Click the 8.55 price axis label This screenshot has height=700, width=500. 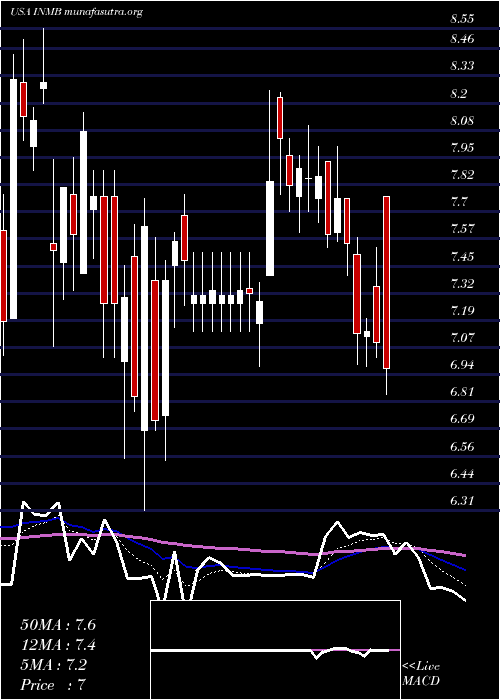tap(462, 19)
